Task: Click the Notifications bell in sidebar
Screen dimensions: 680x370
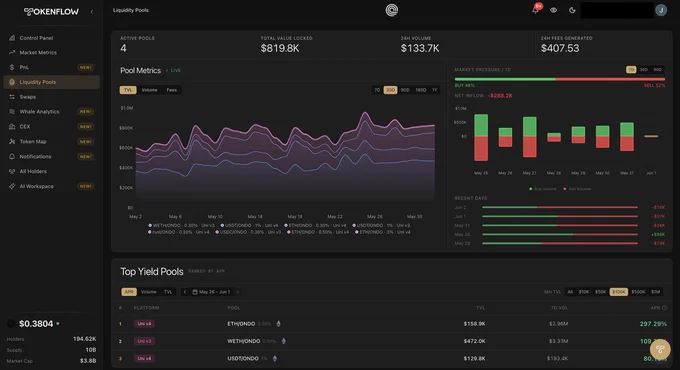Action: [x=12, y=156]
